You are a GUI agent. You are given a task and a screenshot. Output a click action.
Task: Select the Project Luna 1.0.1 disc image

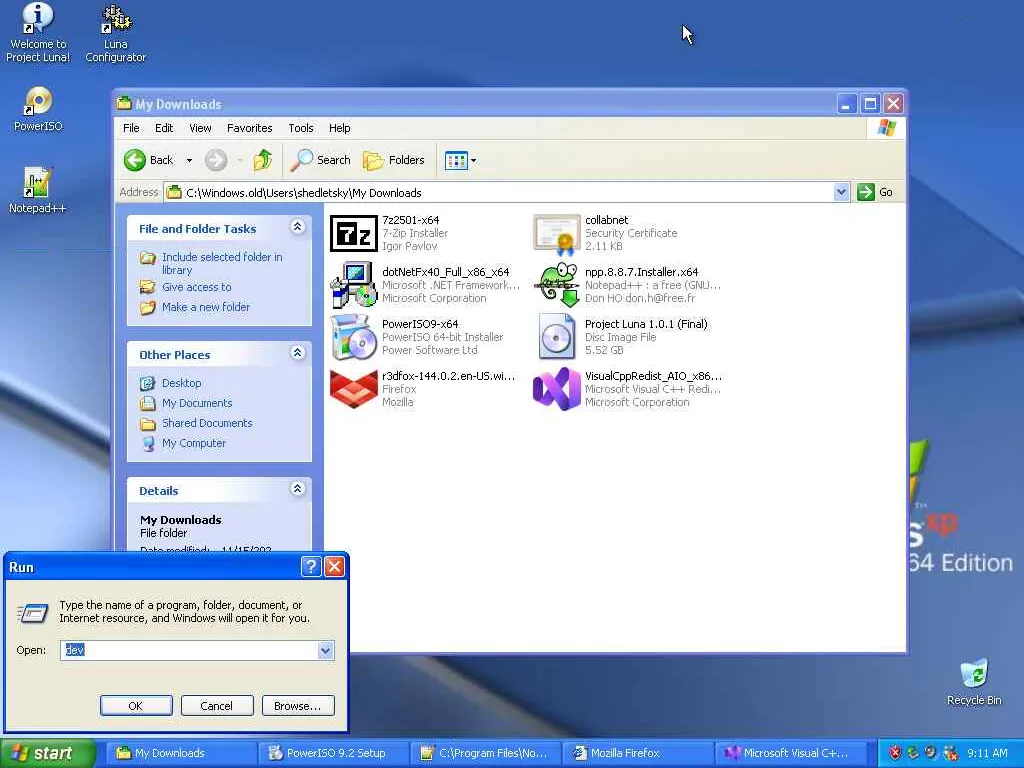click(556, 337)
